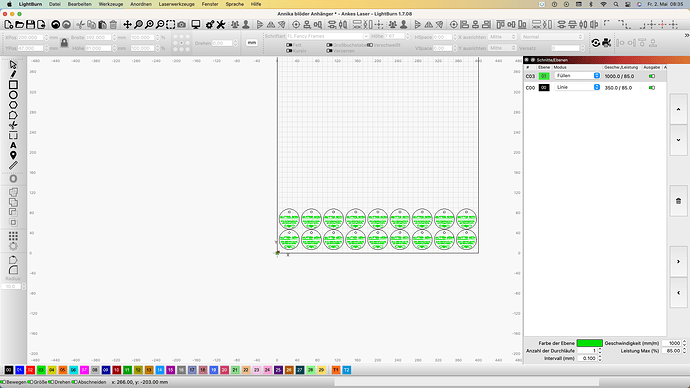The width and height of the screenshot is (690, 388).
Task: Click the Preview monitor icon in toolbar
Action: (196, 25)
